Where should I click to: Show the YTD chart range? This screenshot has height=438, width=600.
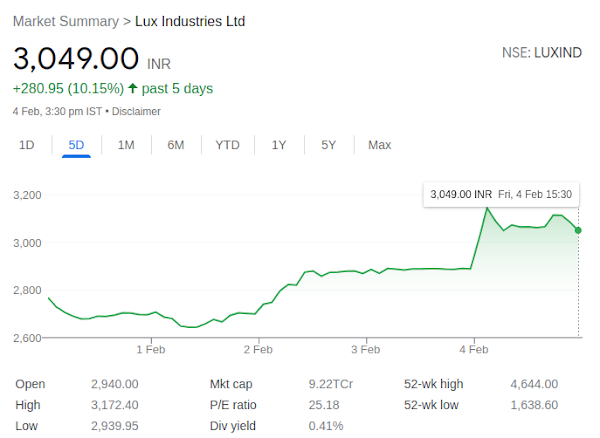pos(227,145)
